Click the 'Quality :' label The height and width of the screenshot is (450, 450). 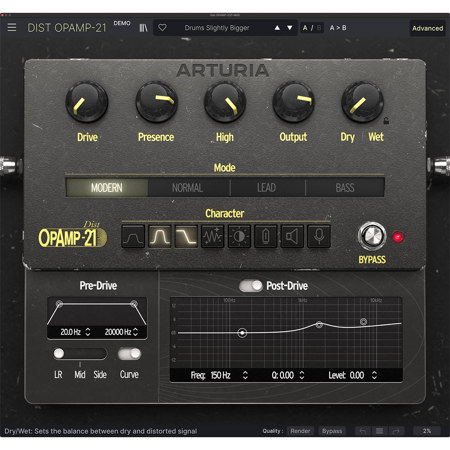click(x=272, y=431)
